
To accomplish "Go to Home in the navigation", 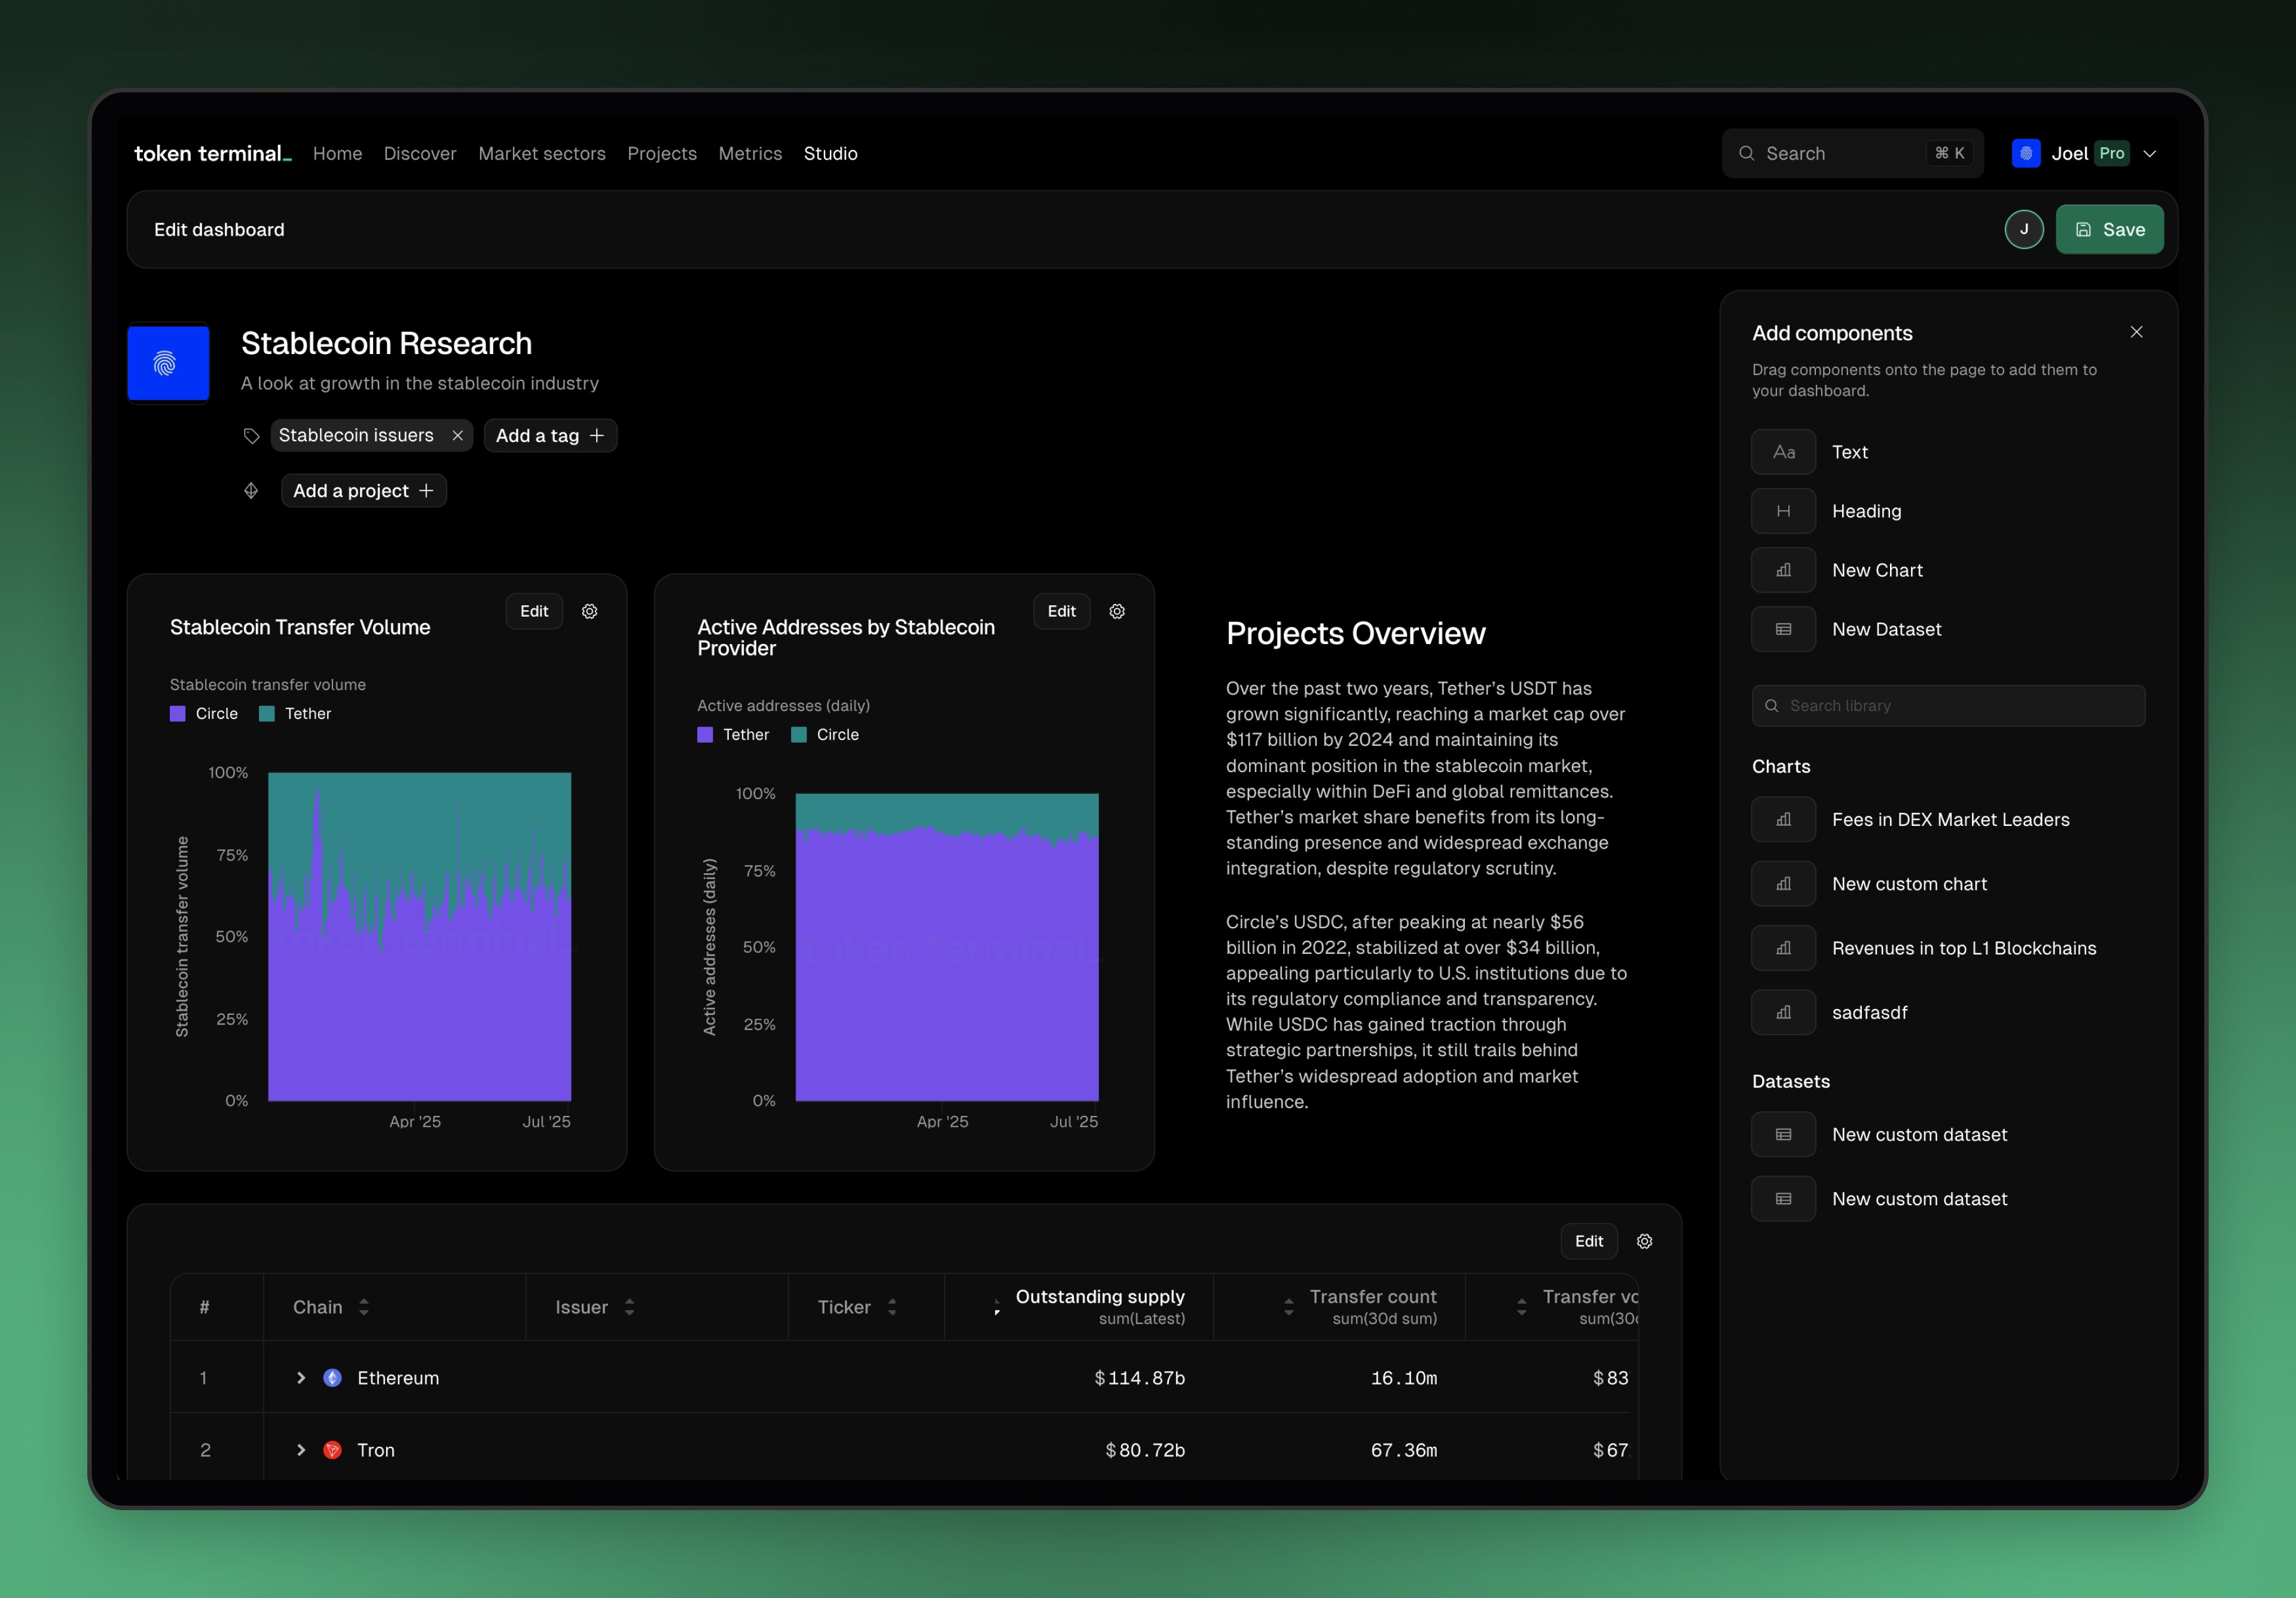I will [x=337, y=153].
